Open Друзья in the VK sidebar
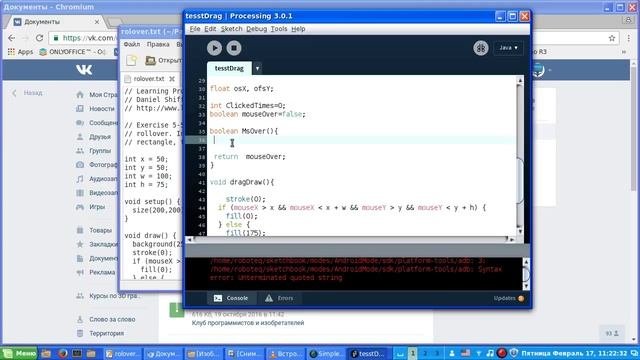640x360 pixels. [x=94, y=137]
